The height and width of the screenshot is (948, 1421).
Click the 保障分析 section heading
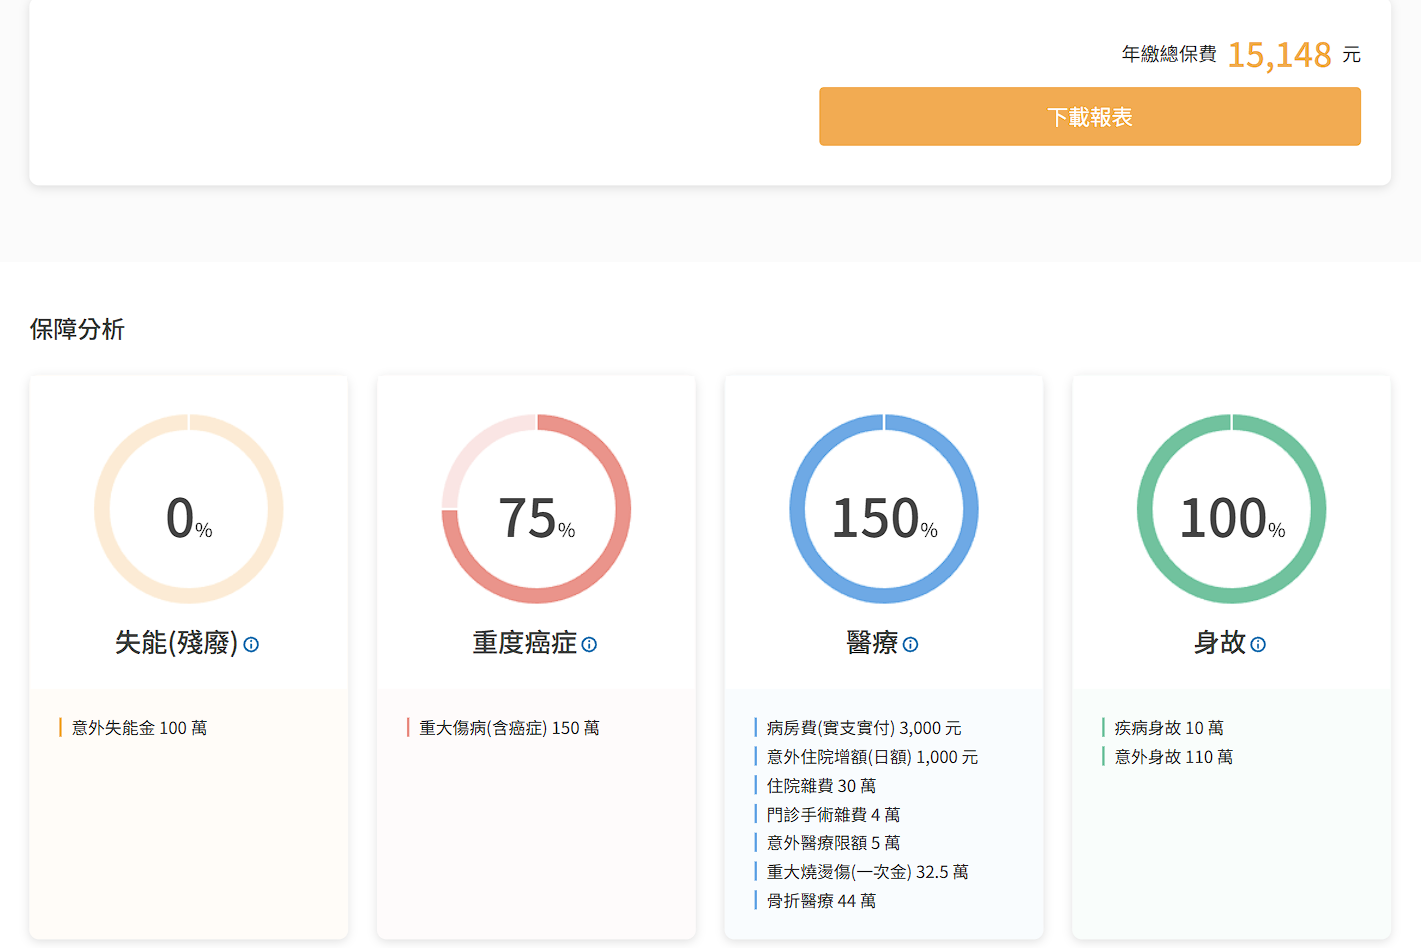point(77,329)
